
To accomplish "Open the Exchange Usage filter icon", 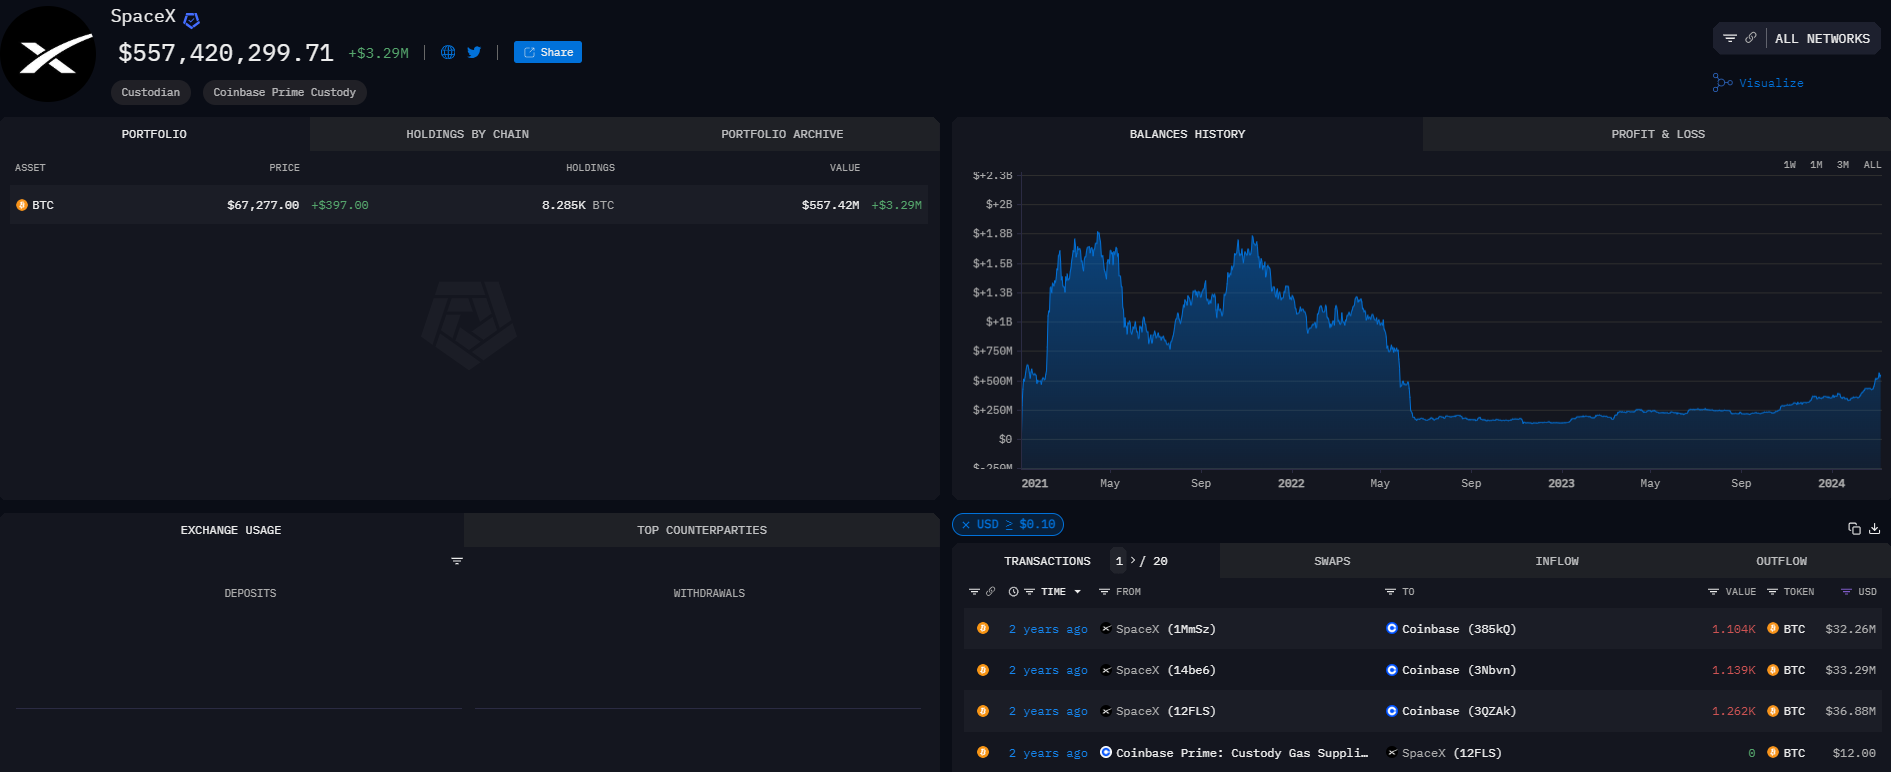I will tap(457, 561).
